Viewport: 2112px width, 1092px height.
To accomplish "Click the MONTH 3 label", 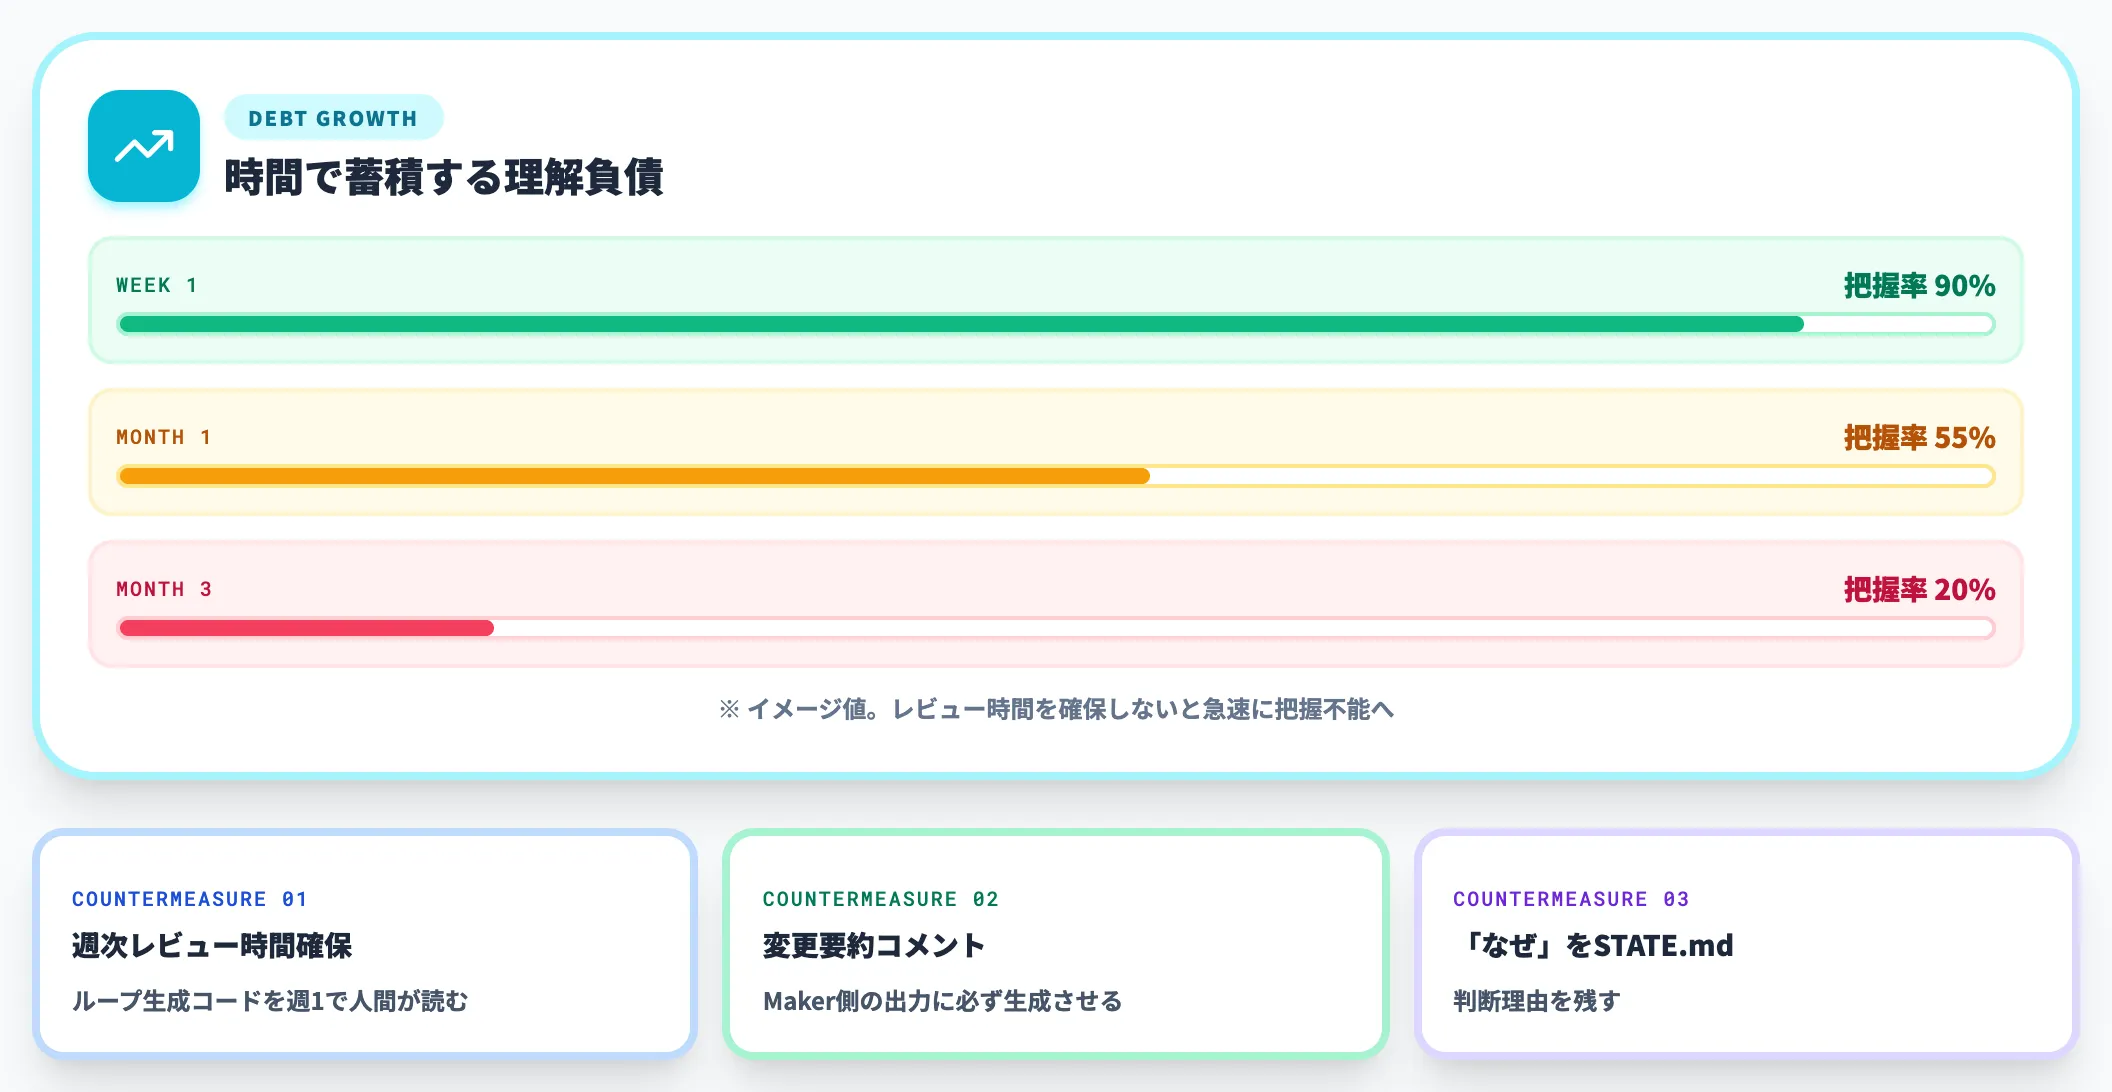I will click(x=164, y=589).
